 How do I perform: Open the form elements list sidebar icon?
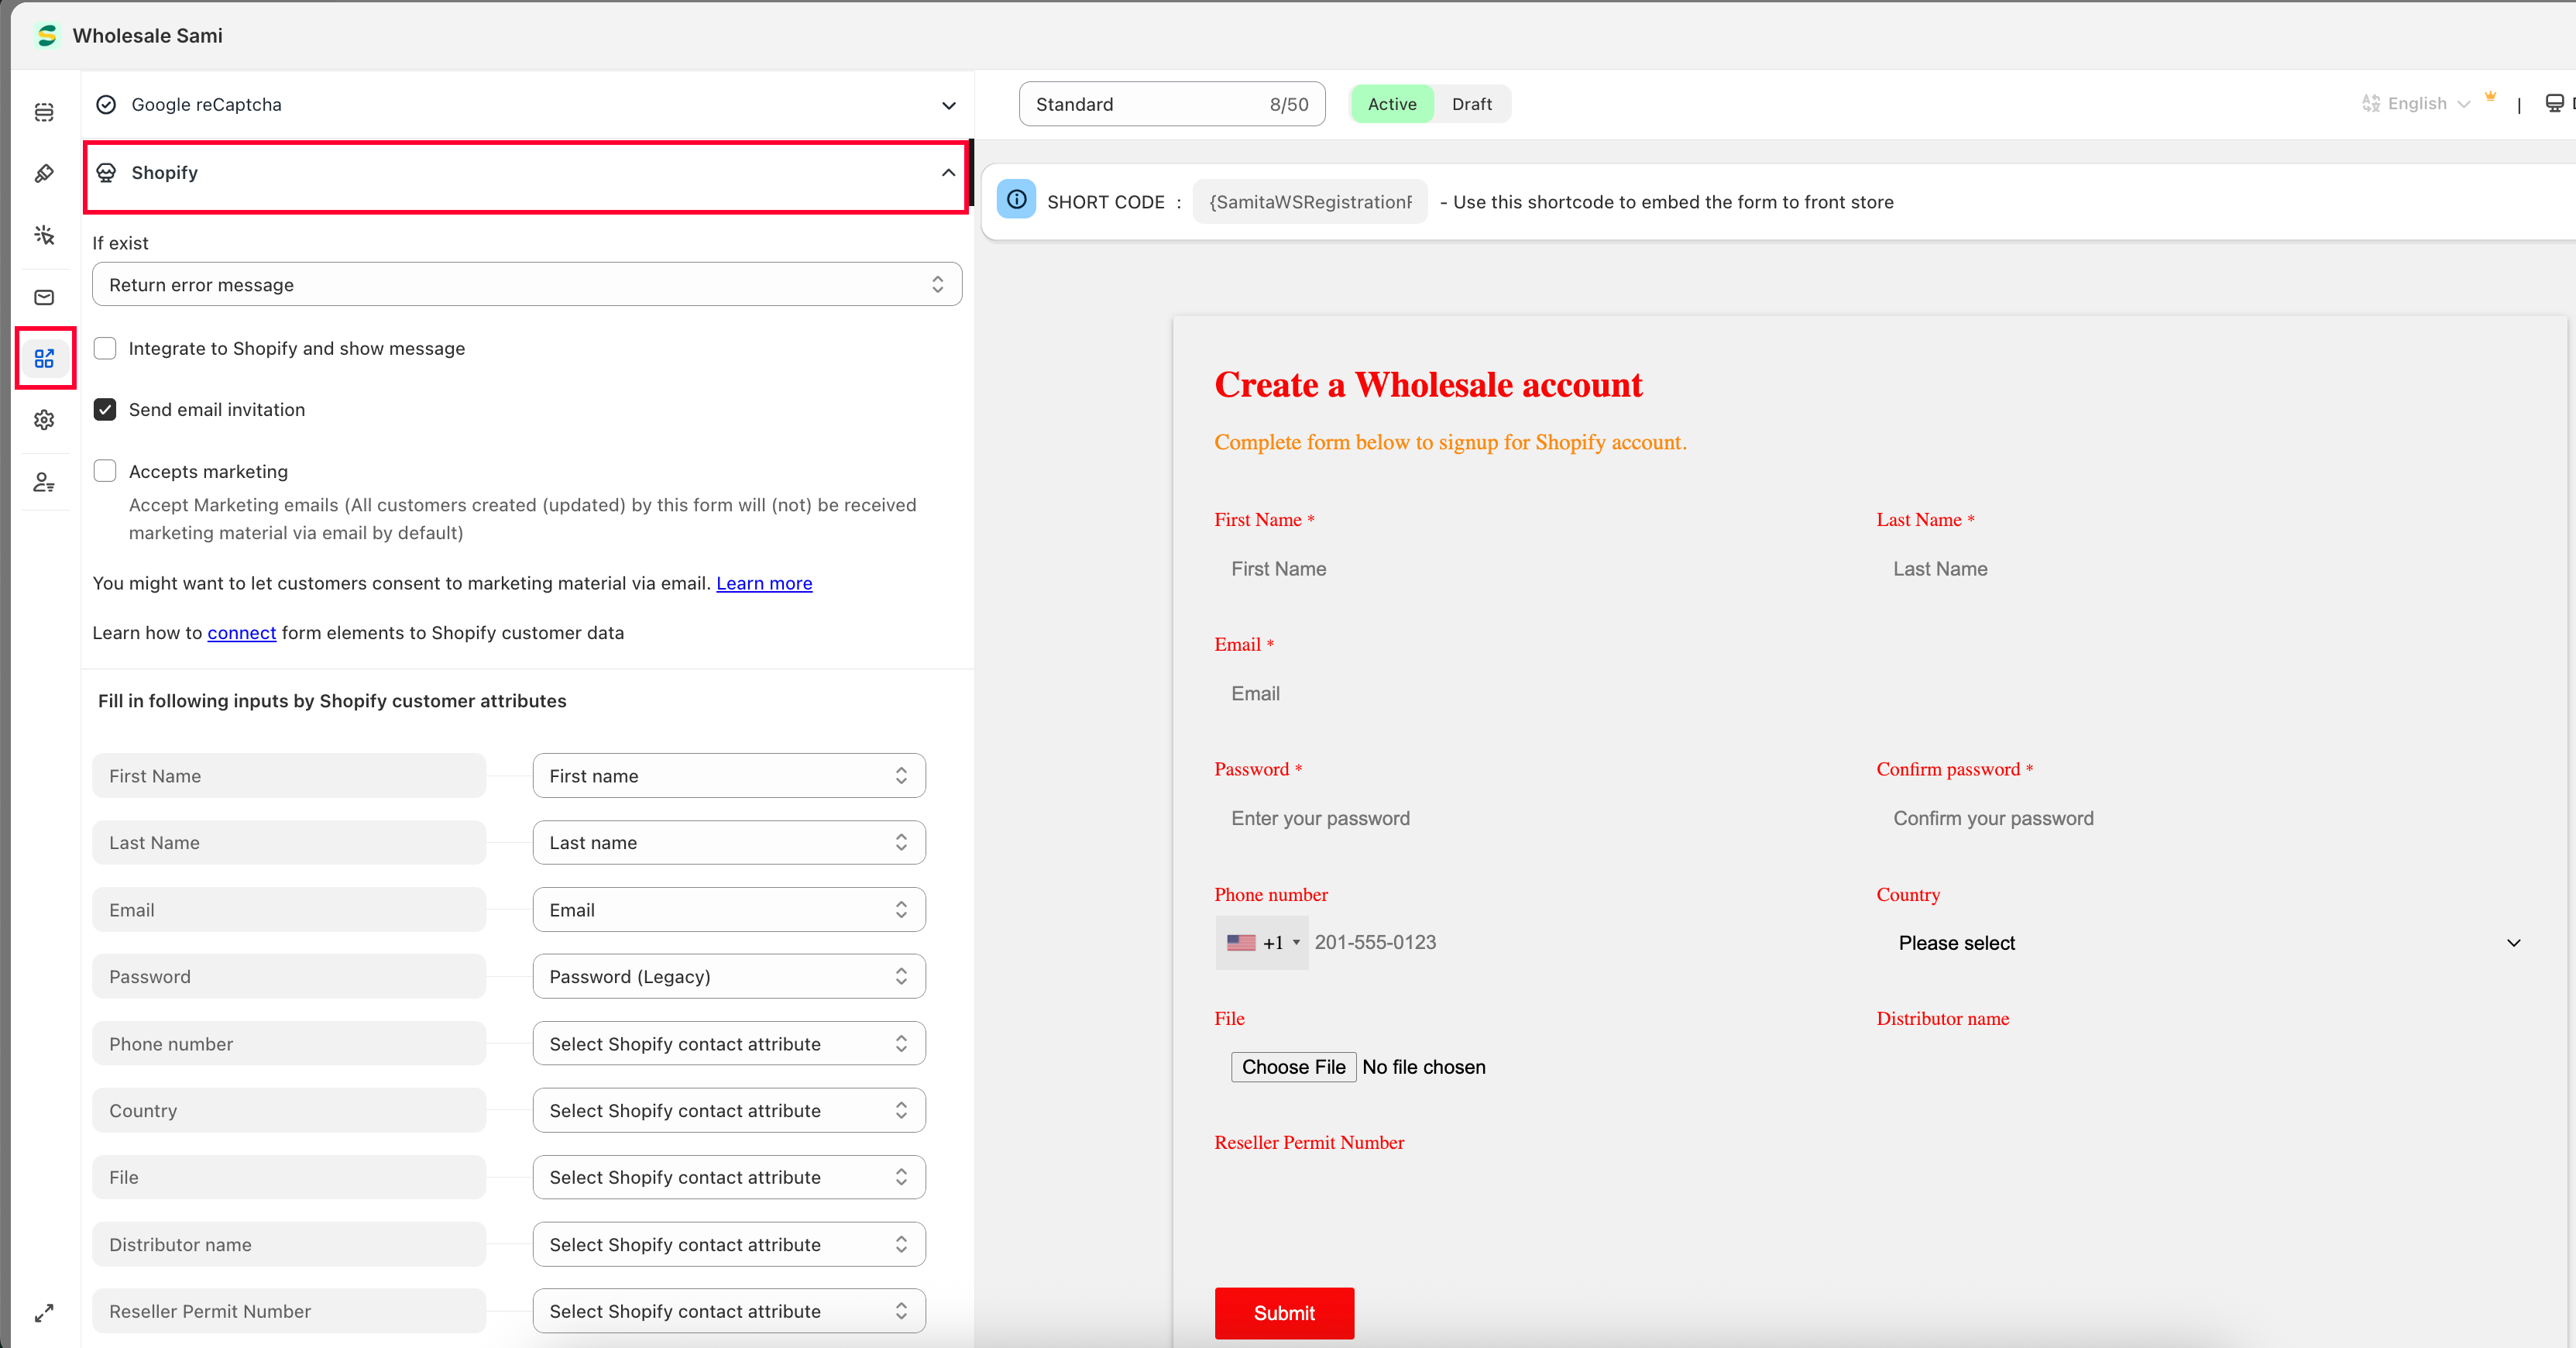pos(44,112)
